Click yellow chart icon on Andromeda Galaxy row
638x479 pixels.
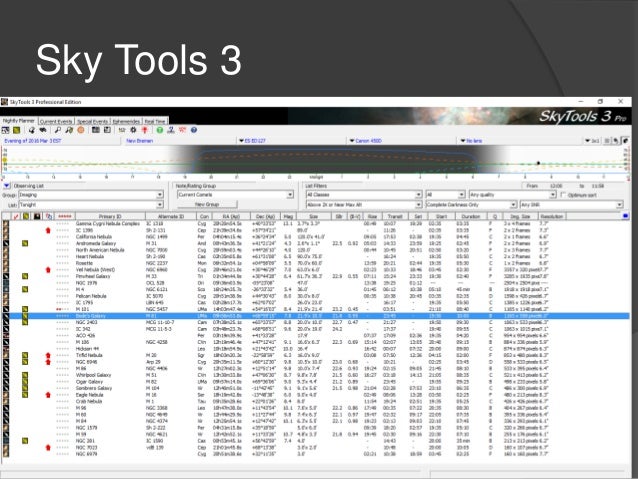tap(25, 243)
